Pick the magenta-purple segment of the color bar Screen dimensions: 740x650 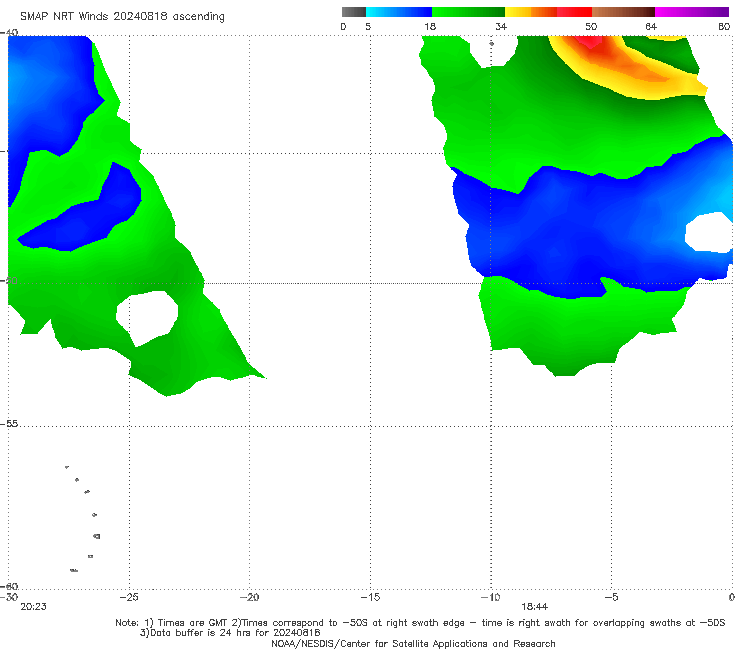(692, 12)
